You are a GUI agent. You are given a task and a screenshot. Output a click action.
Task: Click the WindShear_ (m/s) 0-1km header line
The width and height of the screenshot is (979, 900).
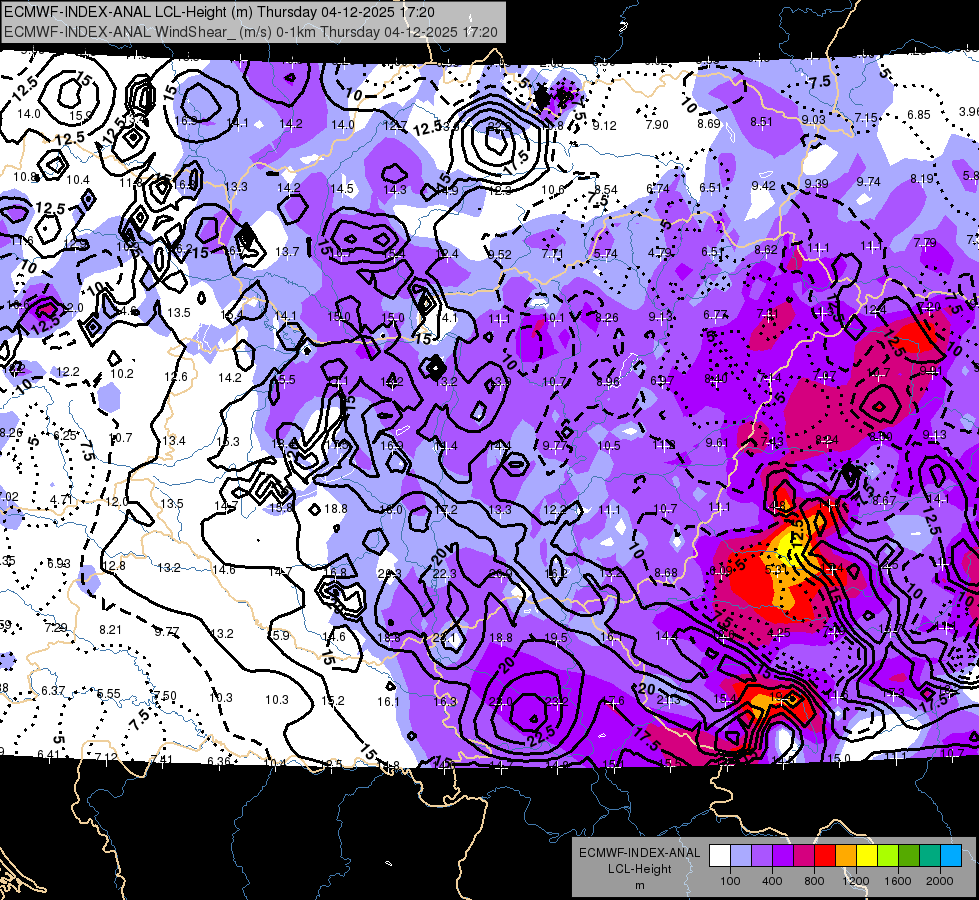(x=251, y=32)
